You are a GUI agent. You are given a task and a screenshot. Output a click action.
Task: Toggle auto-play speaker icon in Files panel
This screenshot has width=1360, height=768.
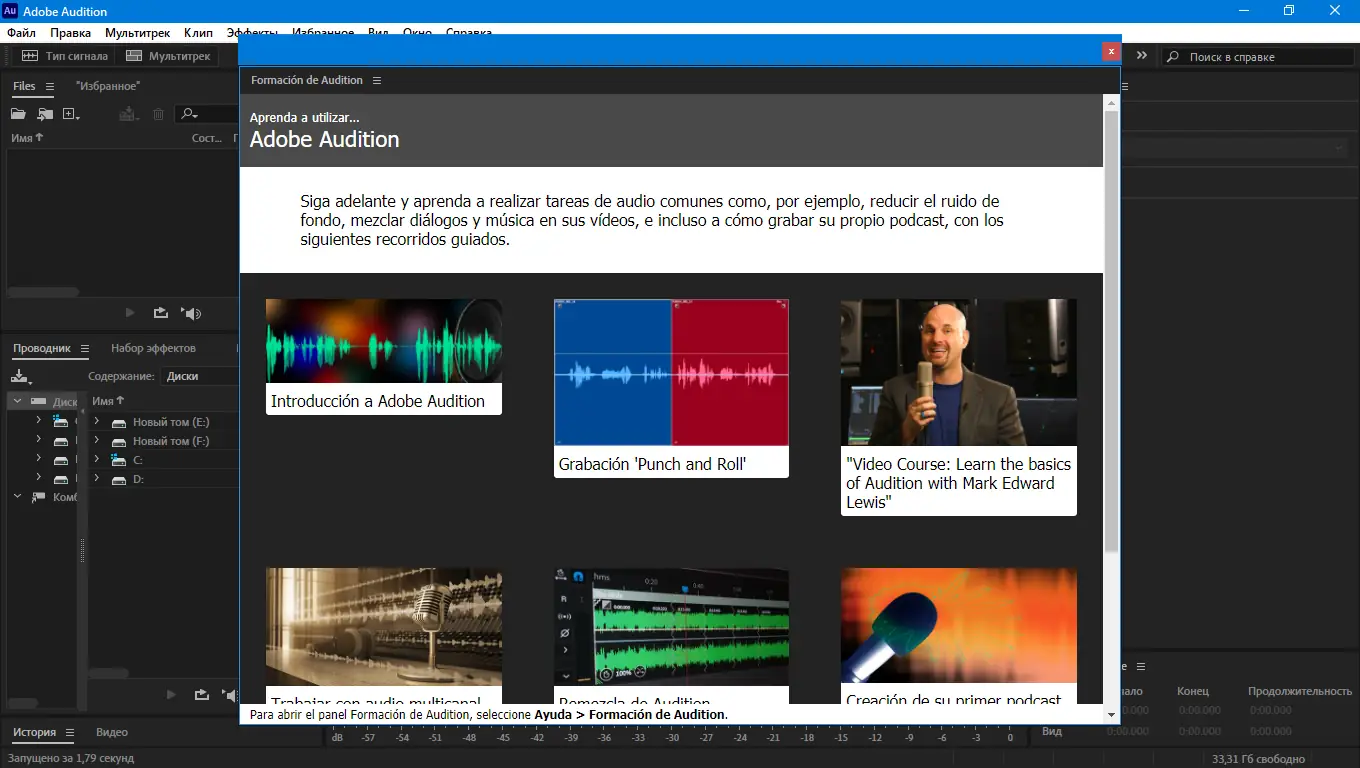(x=190, y=312)
